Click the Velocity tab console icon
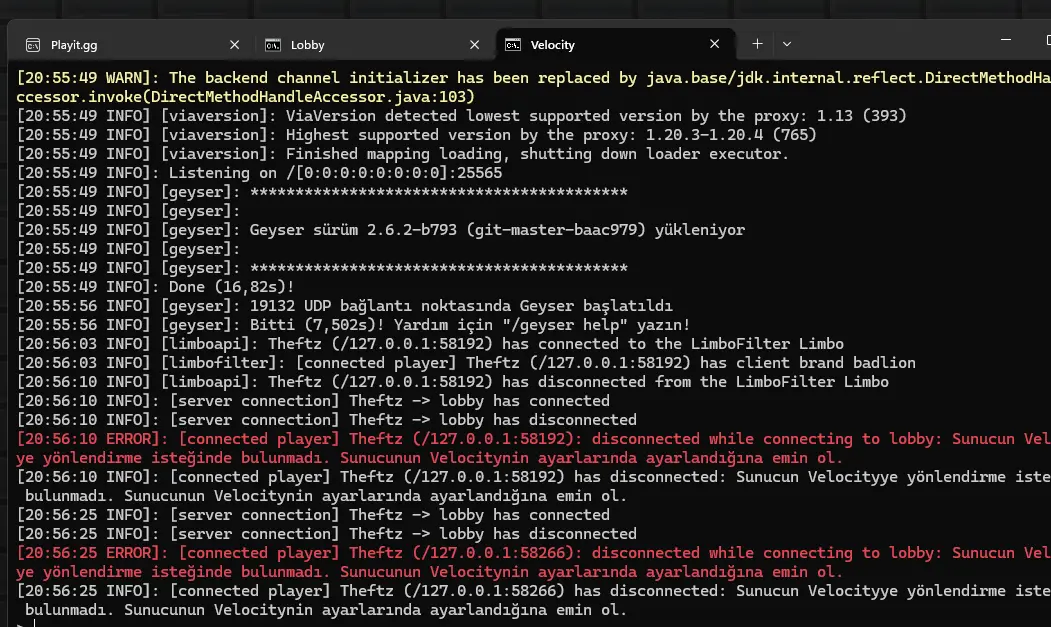Screen dimensions: 1051x627 pos(513,45)
